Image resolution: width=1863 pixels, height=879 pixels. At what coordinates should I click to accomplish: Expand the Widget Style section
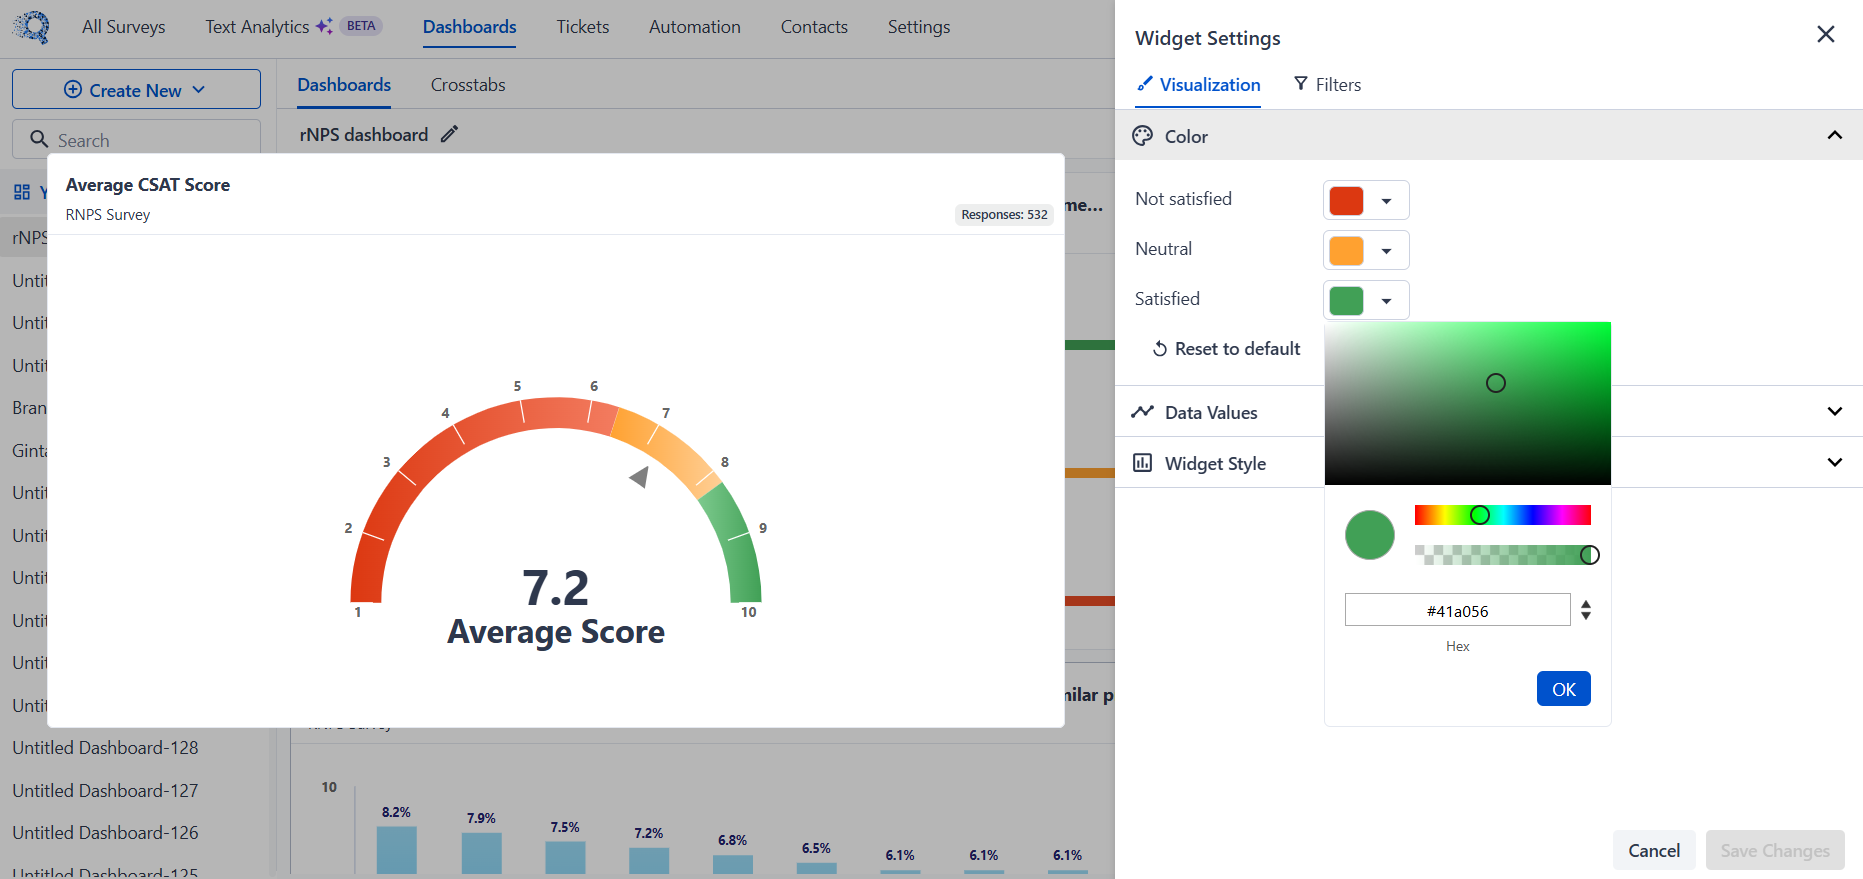click(1834, 463)
